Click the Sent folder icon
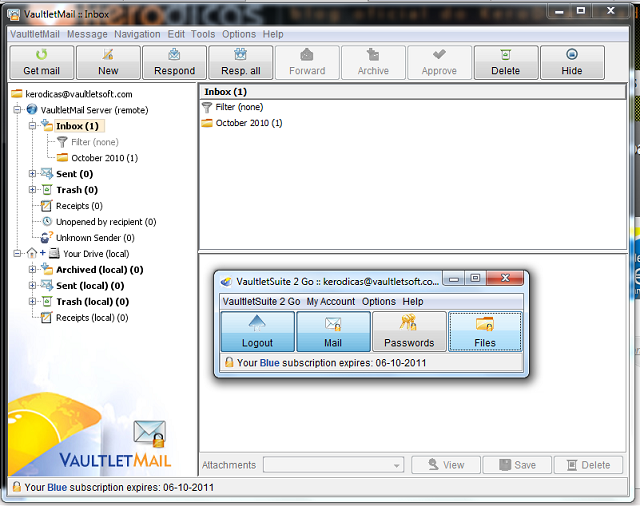 coord(47,174)
